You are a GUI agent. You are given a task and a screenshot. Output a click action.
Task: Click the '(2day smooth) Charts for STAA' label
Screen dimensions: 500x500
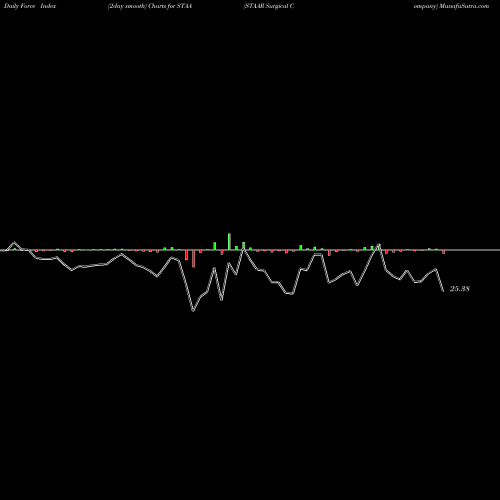(150, 6)
